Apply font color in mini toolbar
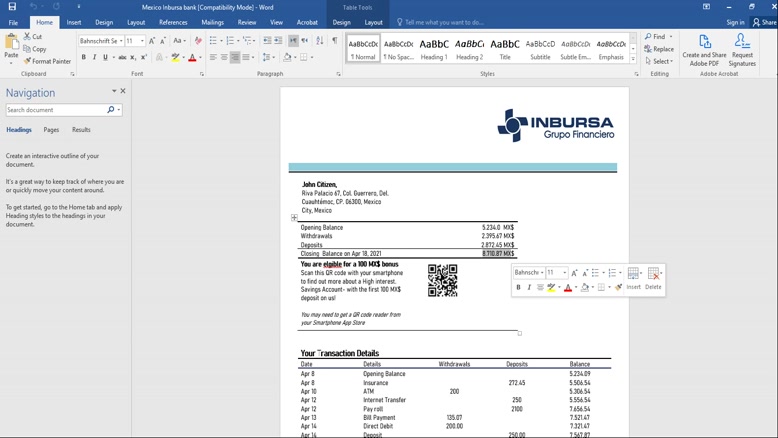The image size is (778, 438). [x=568, y=287]
